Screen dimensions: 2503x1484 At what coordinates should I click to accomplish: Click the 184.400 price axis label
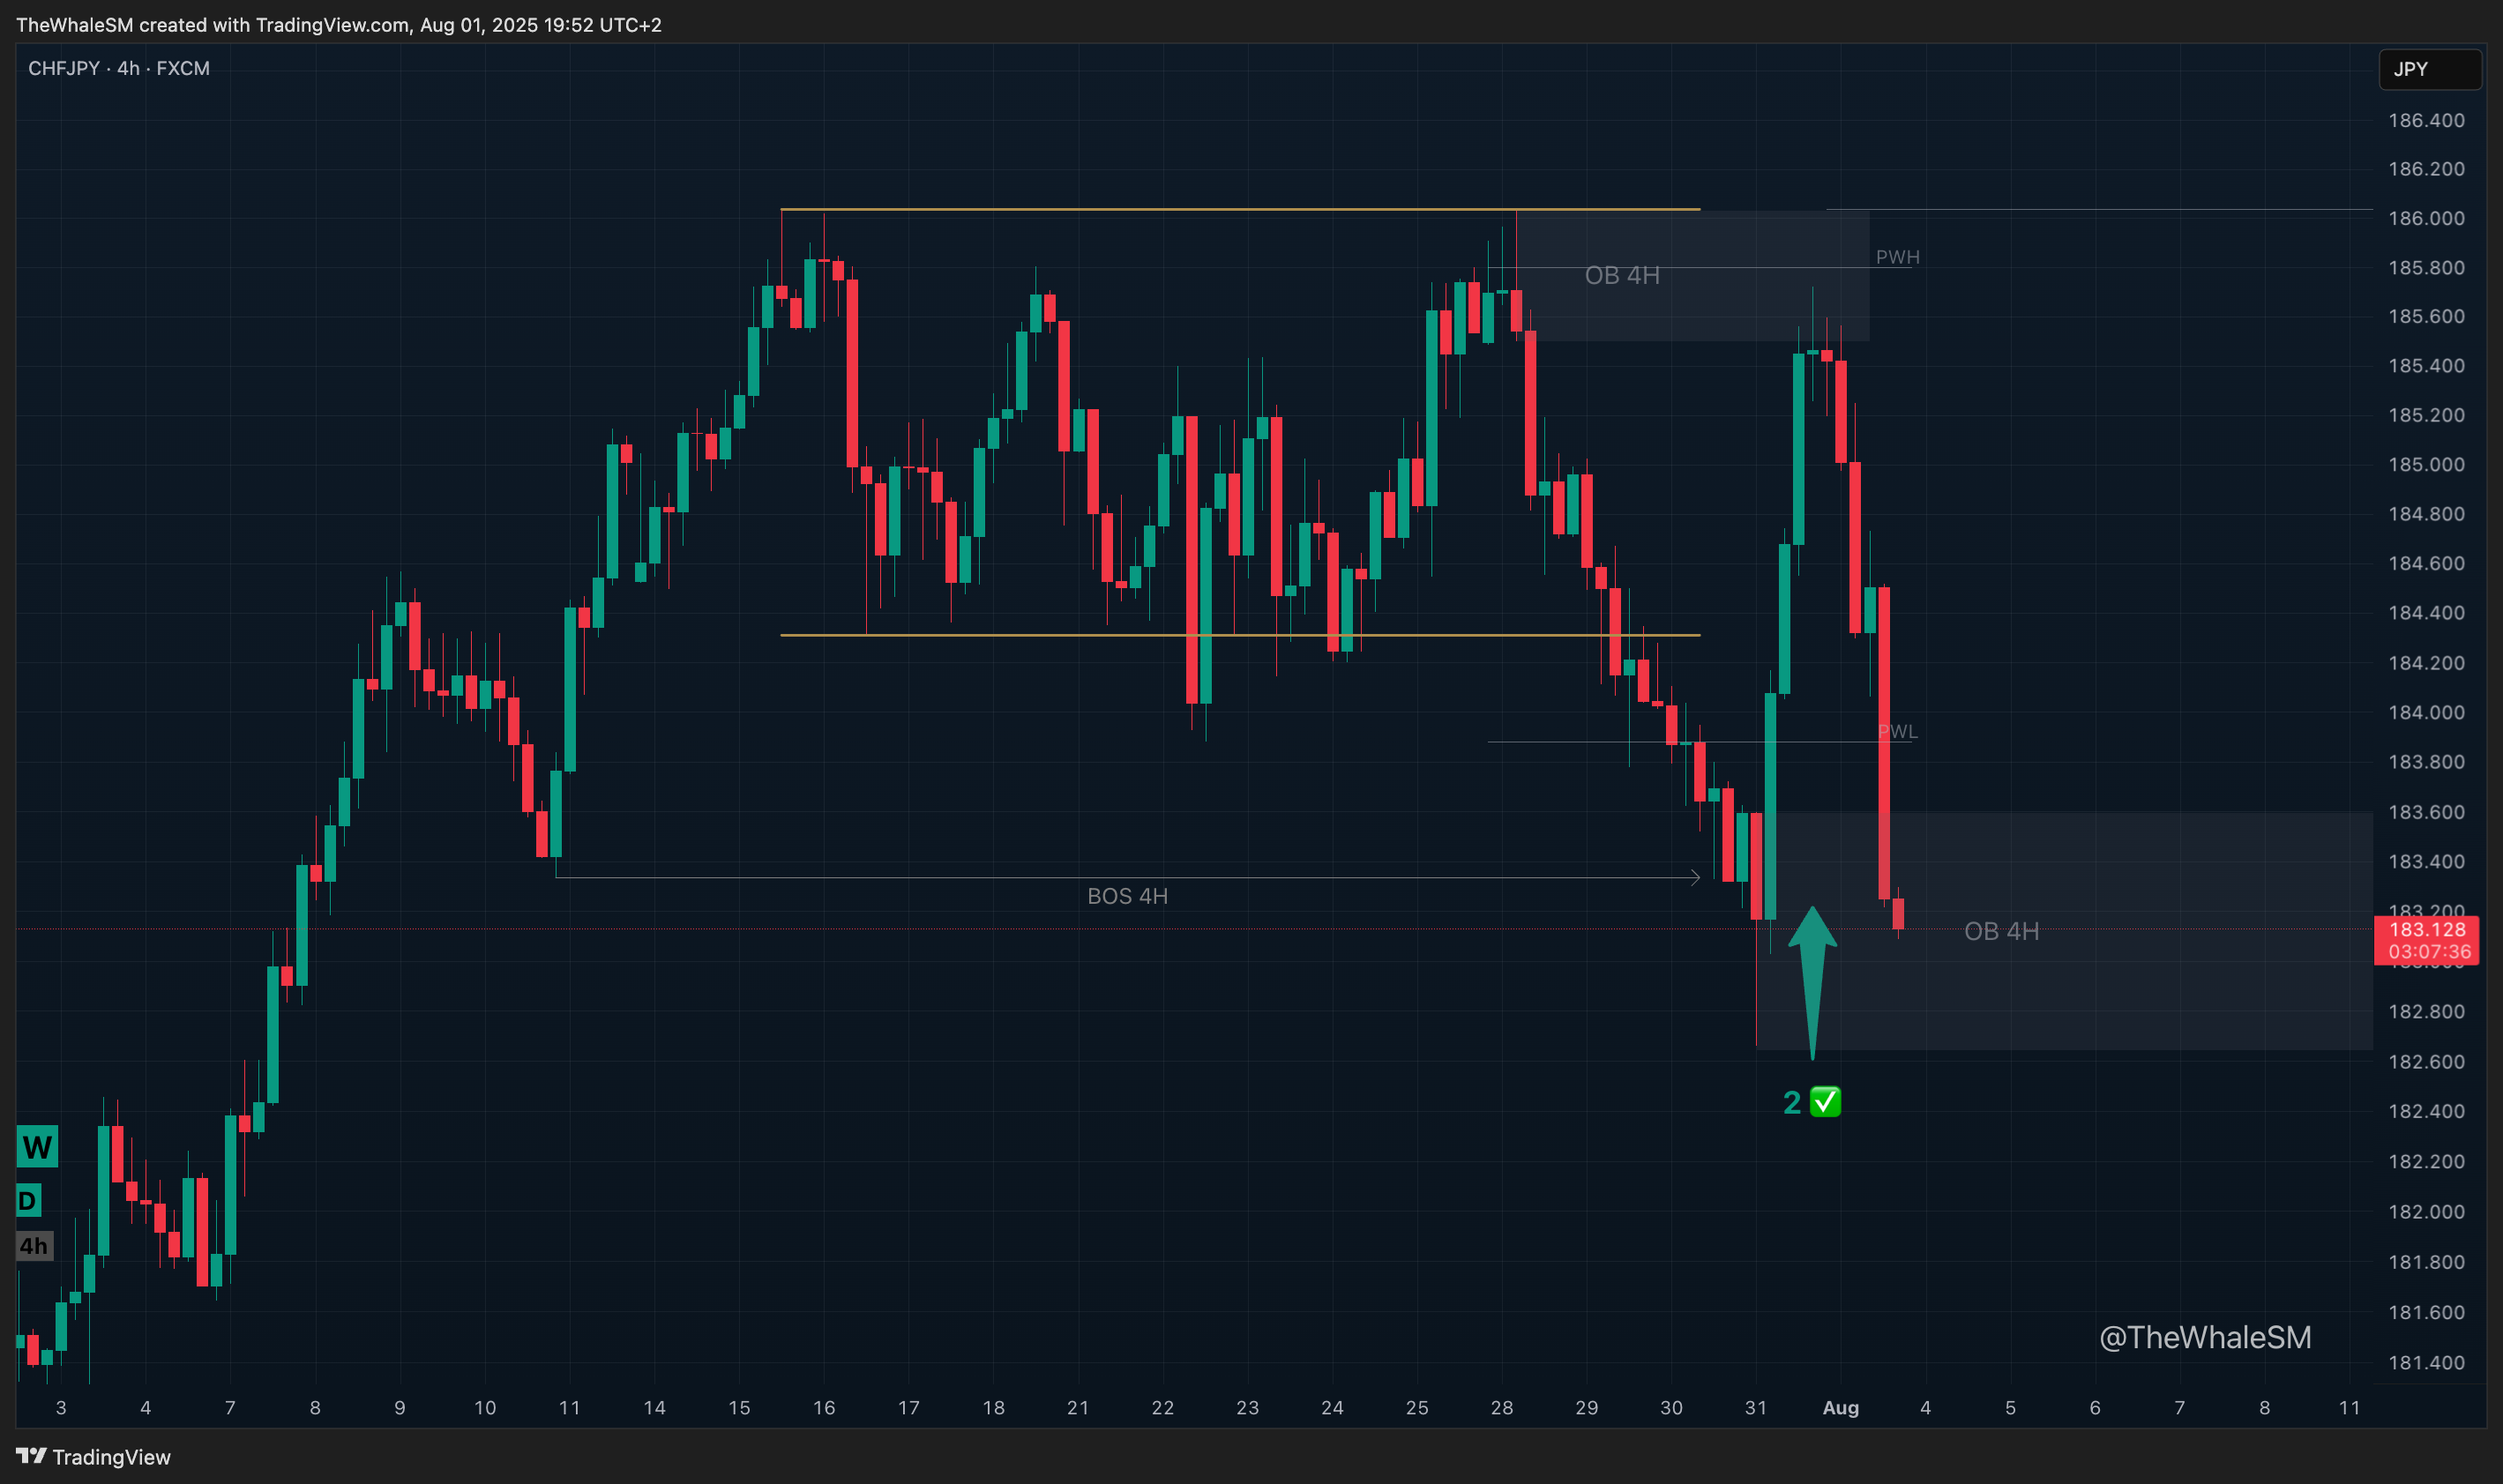tap(2426, 612)
